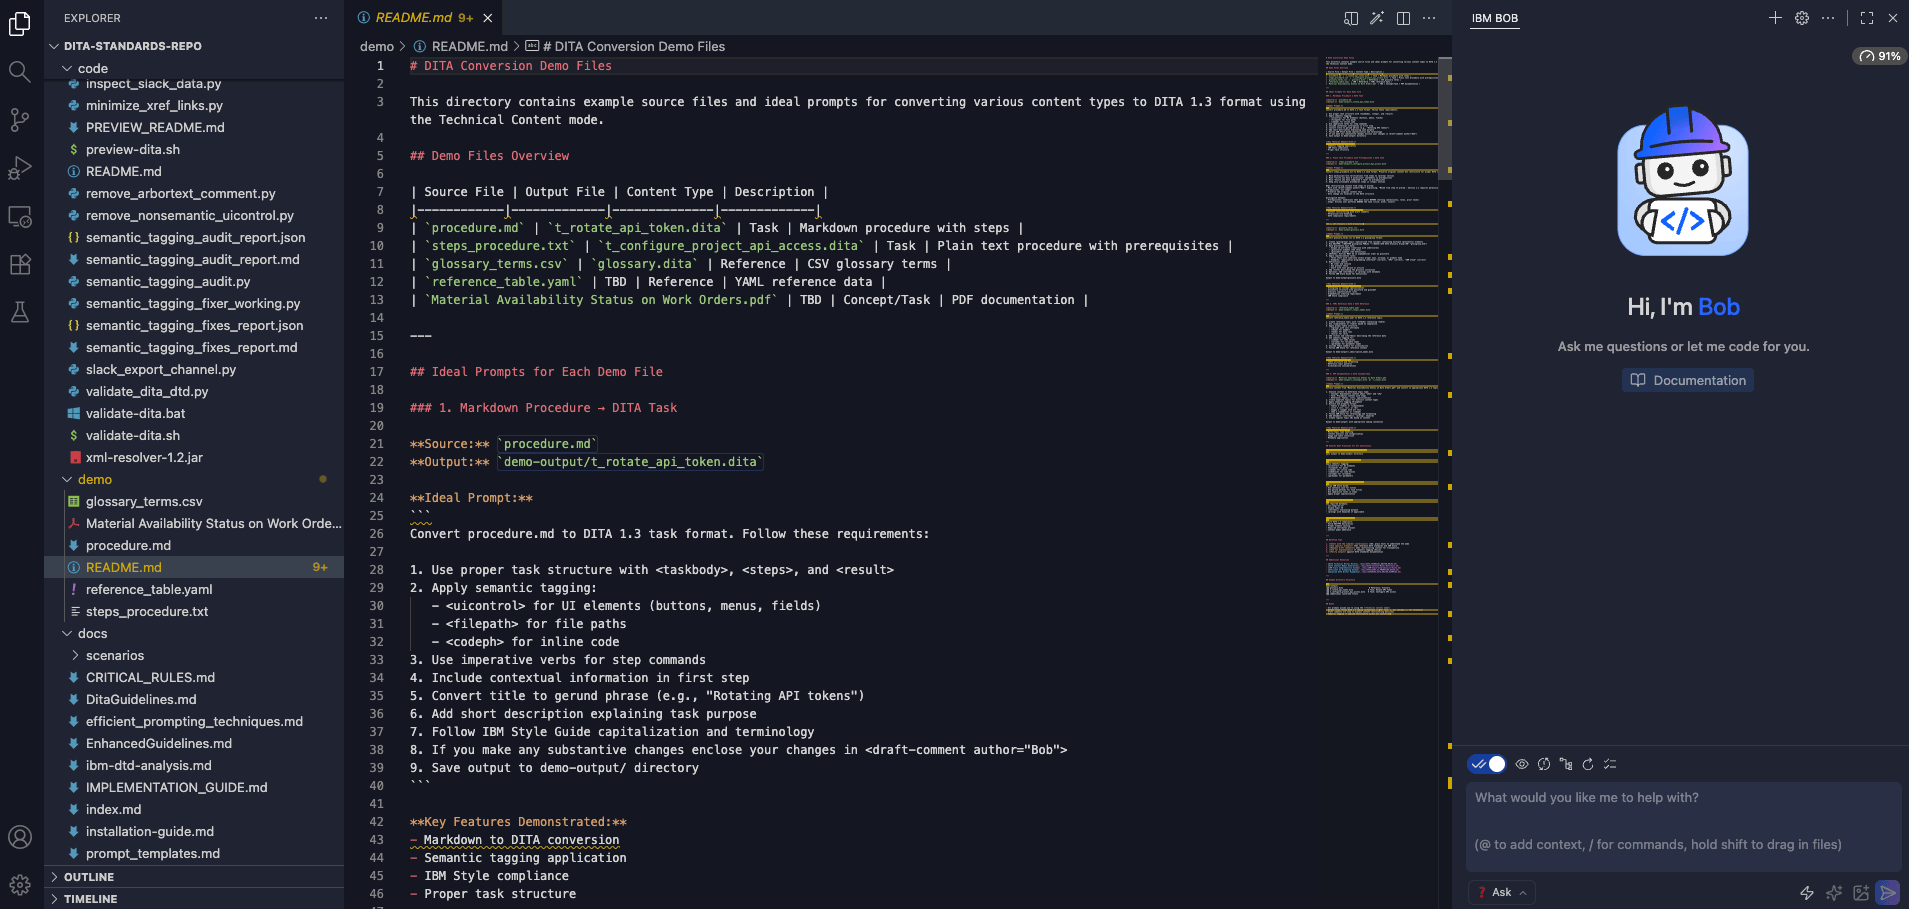Open Run and Debug view

[x=19, y=168]
